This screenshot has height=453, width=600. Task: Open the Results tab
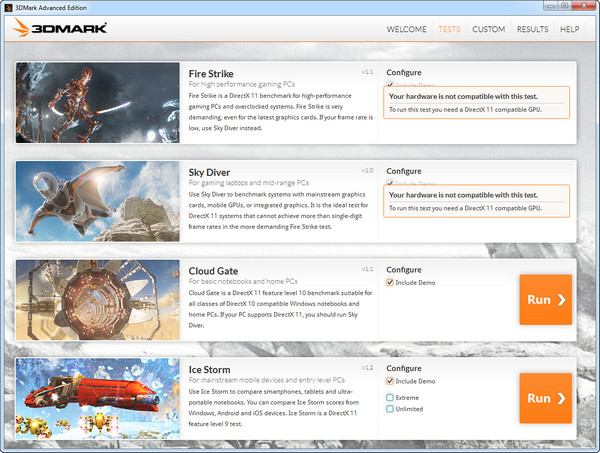click(532, 29)
